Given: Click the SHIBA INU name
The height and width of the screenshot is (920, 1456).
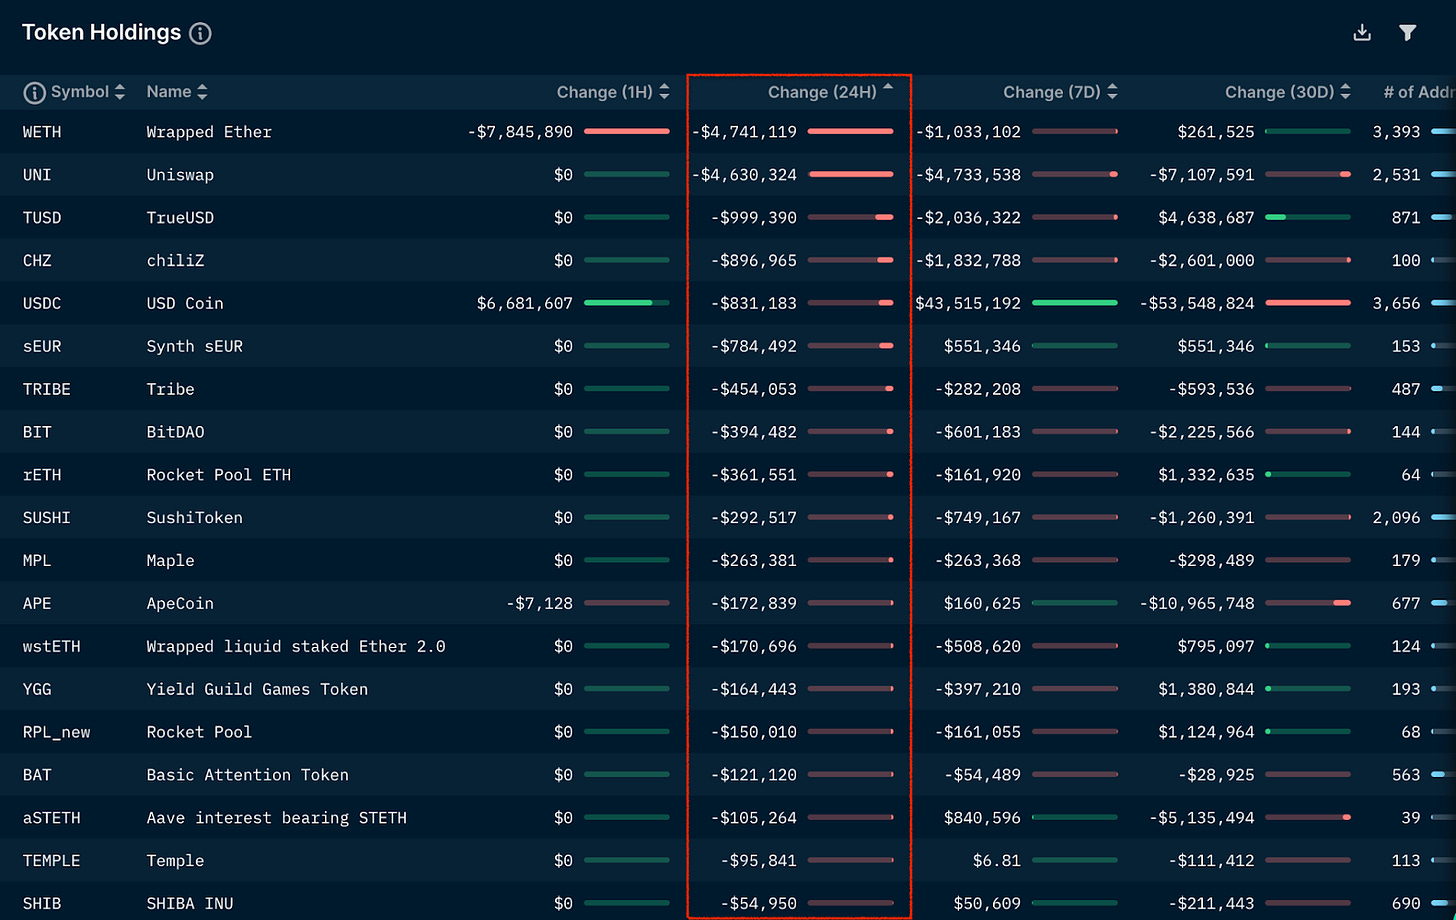Looking at the screenshot, I should (190, 904).
